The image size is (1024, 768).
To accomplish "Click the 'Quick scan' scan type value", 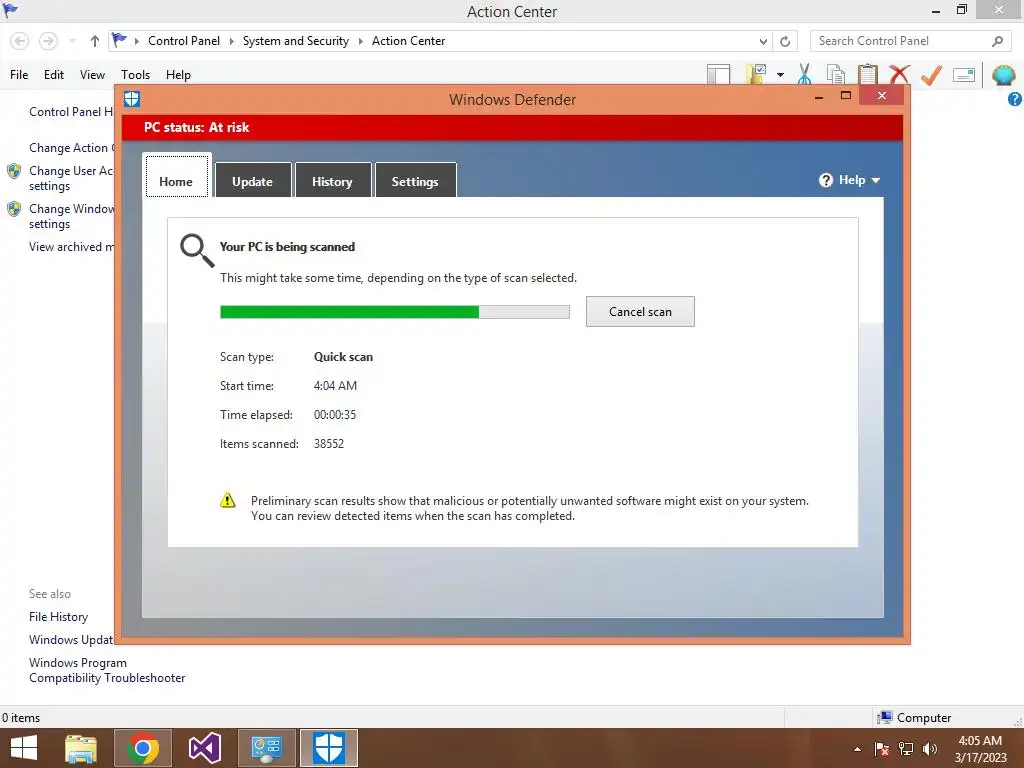I will [344, 357].
